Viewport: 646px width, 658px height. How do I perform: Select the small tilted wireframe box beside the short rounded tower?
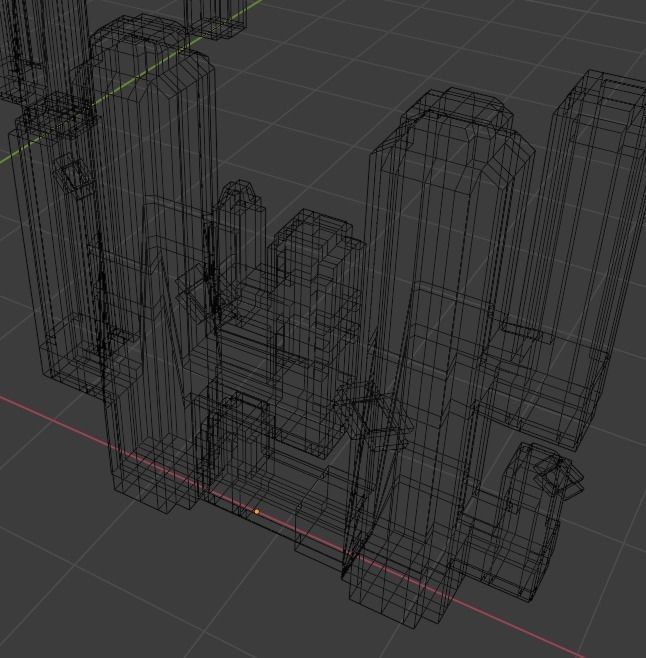coord(559,477)
